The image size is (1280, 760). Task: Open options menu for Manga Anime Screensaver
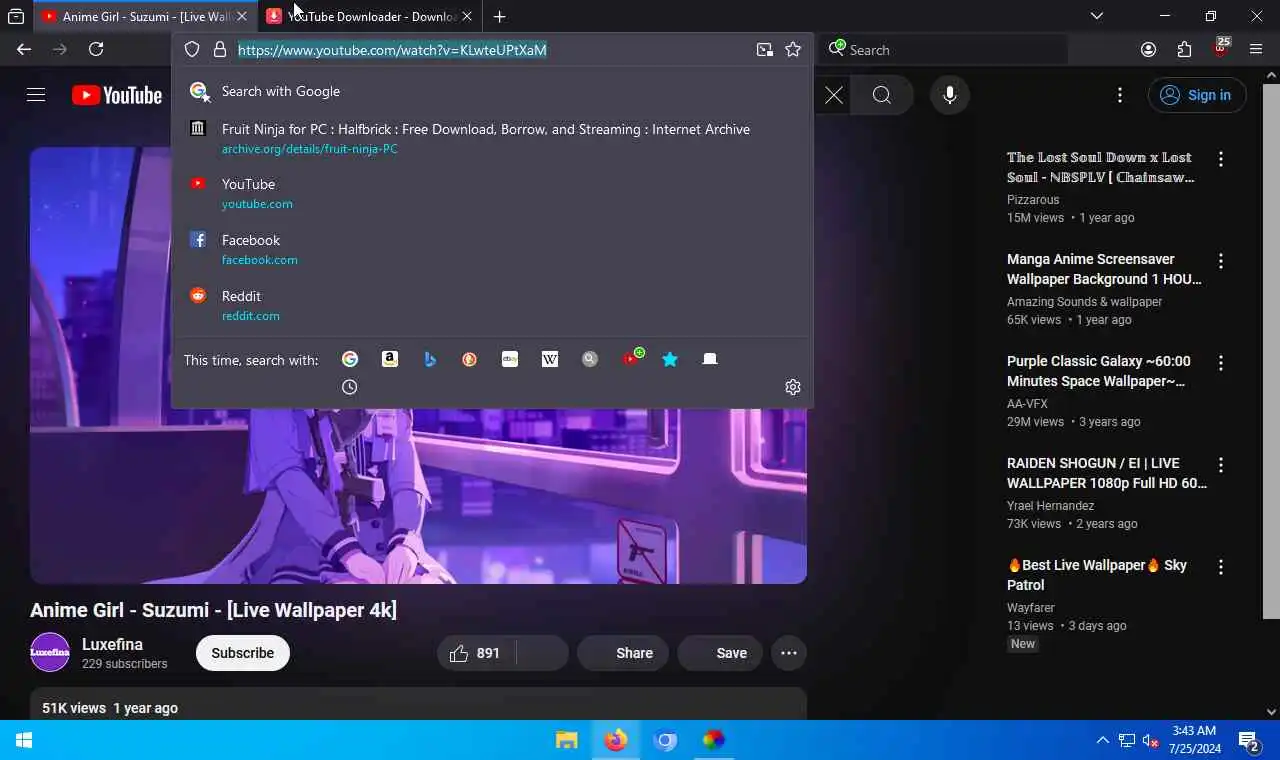tap(1221, 261)
